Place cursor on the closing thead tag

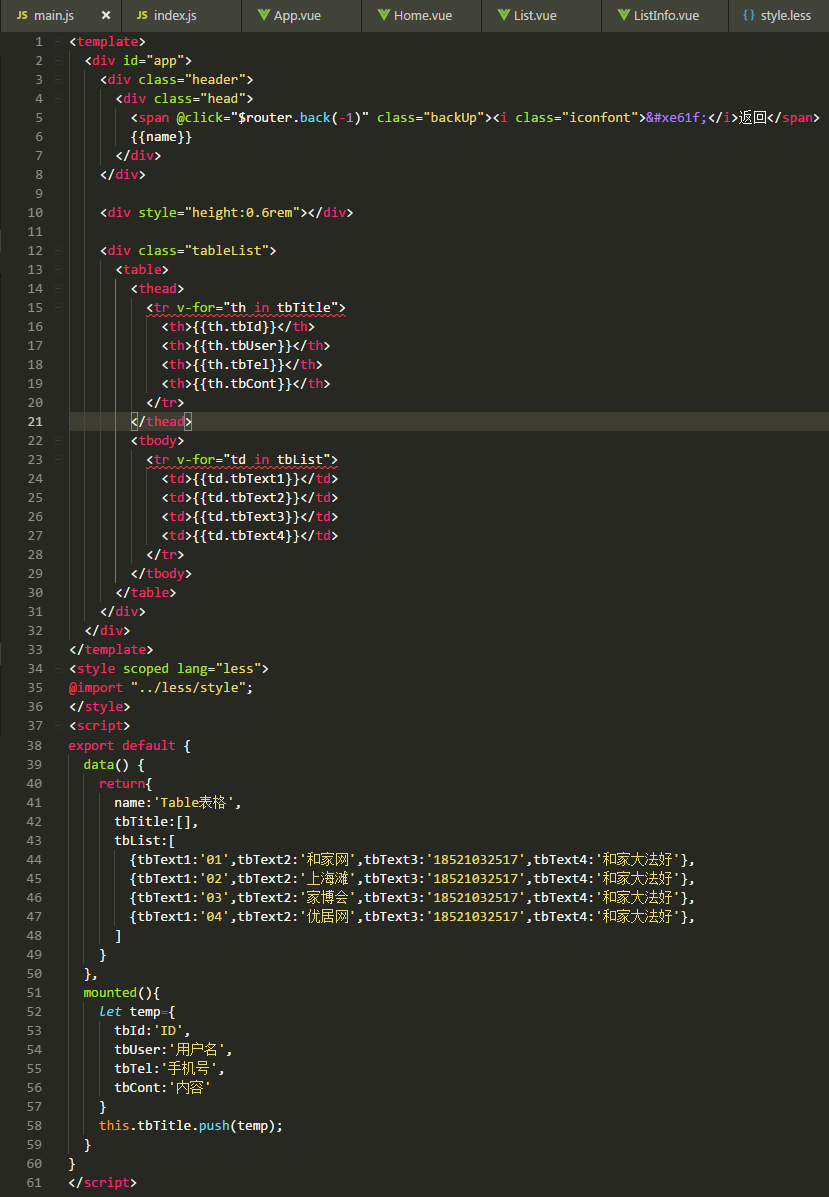pyautogui.click(x=161, y=421)
